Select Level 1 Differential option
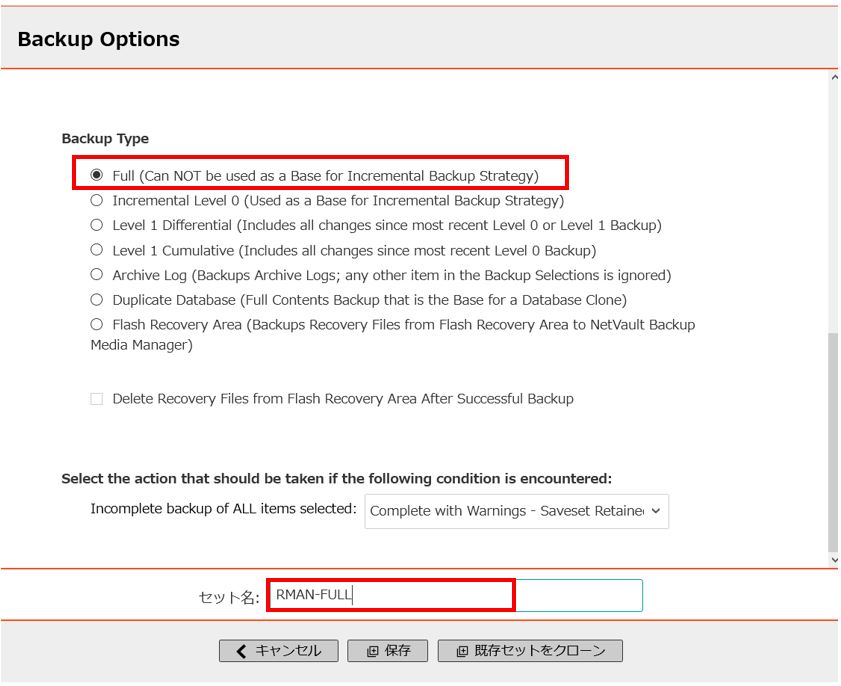Screen dimensions: 841x686 point(97,225)
